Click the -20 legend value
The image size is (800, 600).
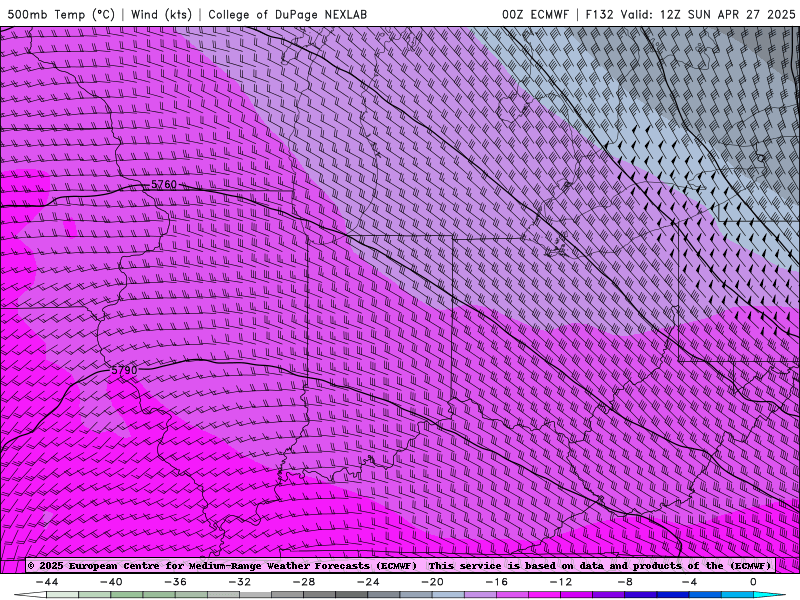[433, 582]
